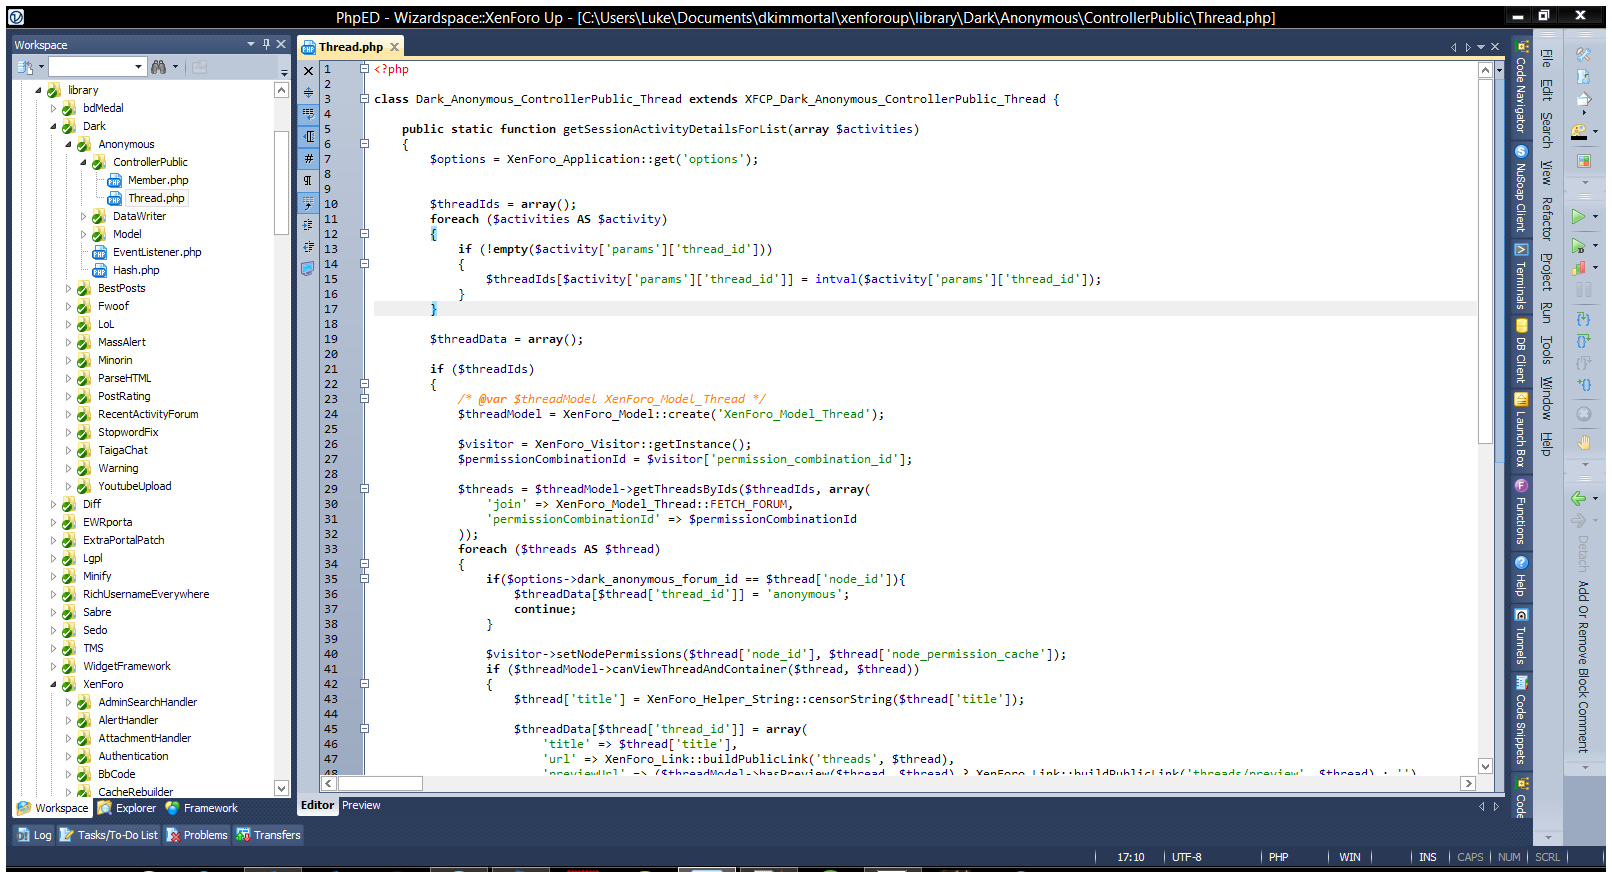The height and width of the screenshot is (872, 1612).
Task: Open the Problems tab
Action: [197, 835]
